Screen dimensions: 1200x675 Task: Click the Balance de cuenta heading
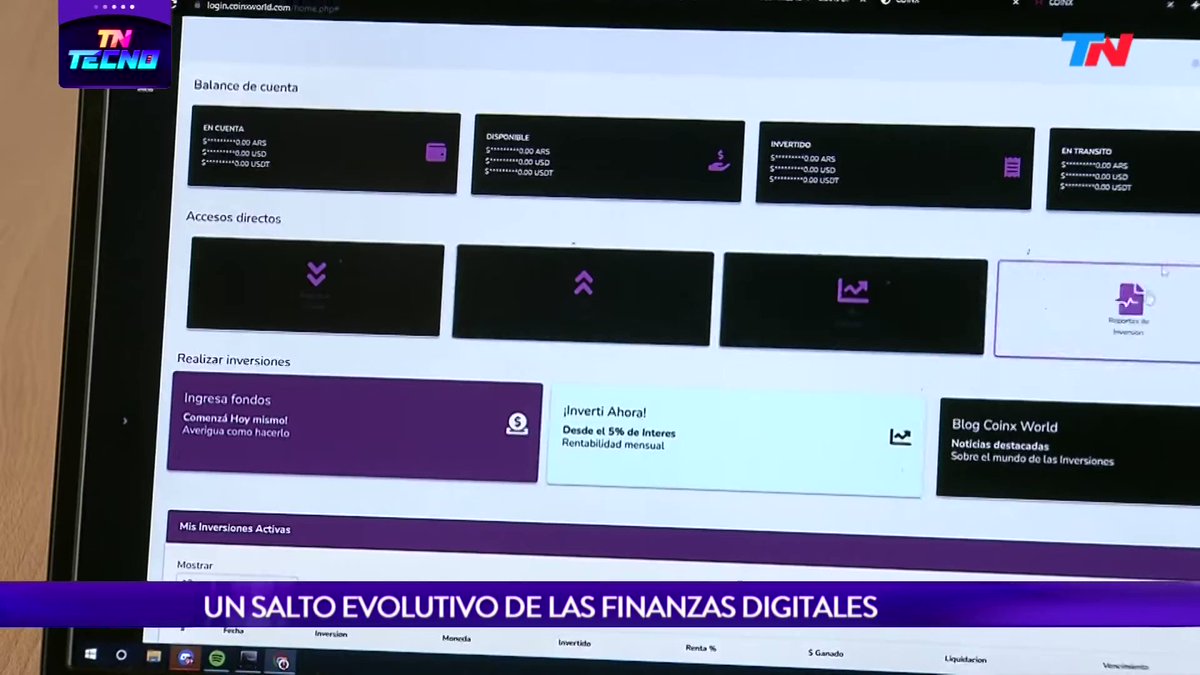(x=245, y=86)
